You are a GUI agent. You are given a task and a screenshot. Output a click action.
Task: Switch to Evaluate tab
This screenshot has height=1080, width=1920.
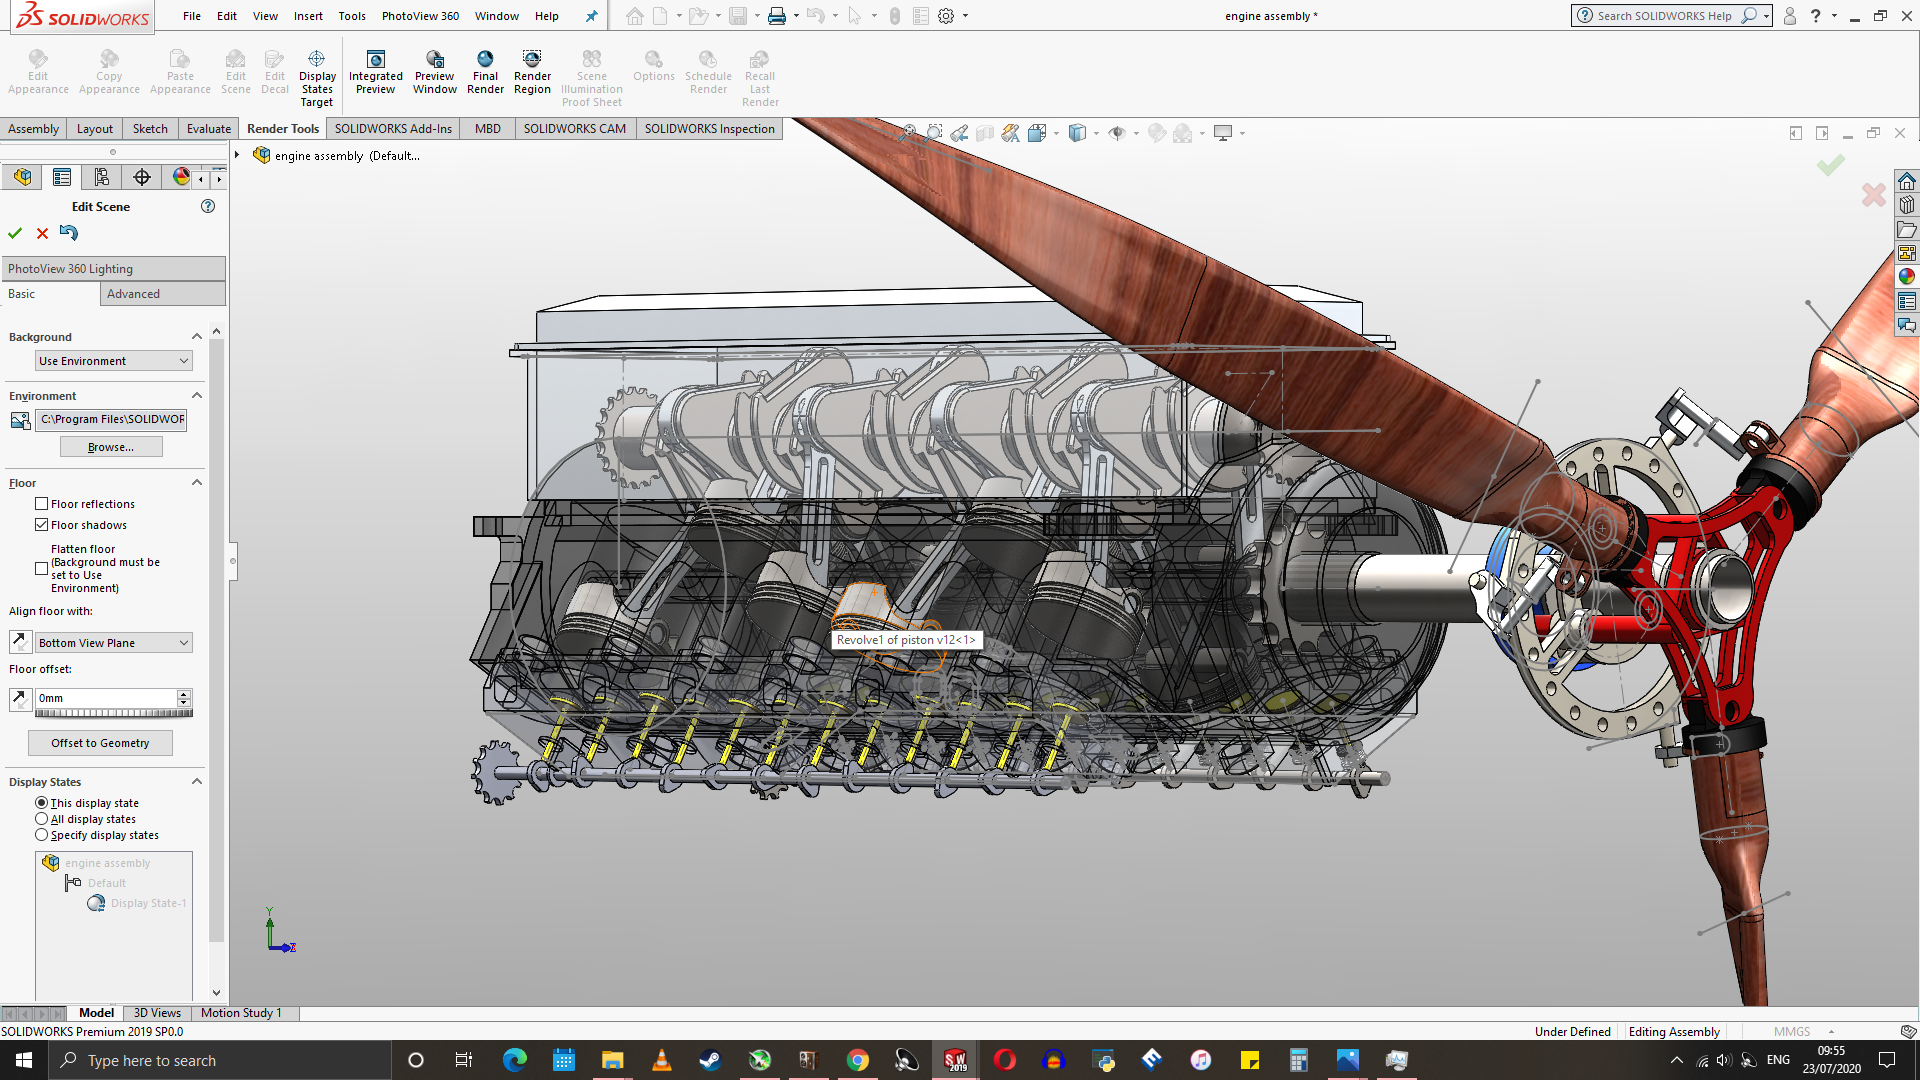point(209,129)
